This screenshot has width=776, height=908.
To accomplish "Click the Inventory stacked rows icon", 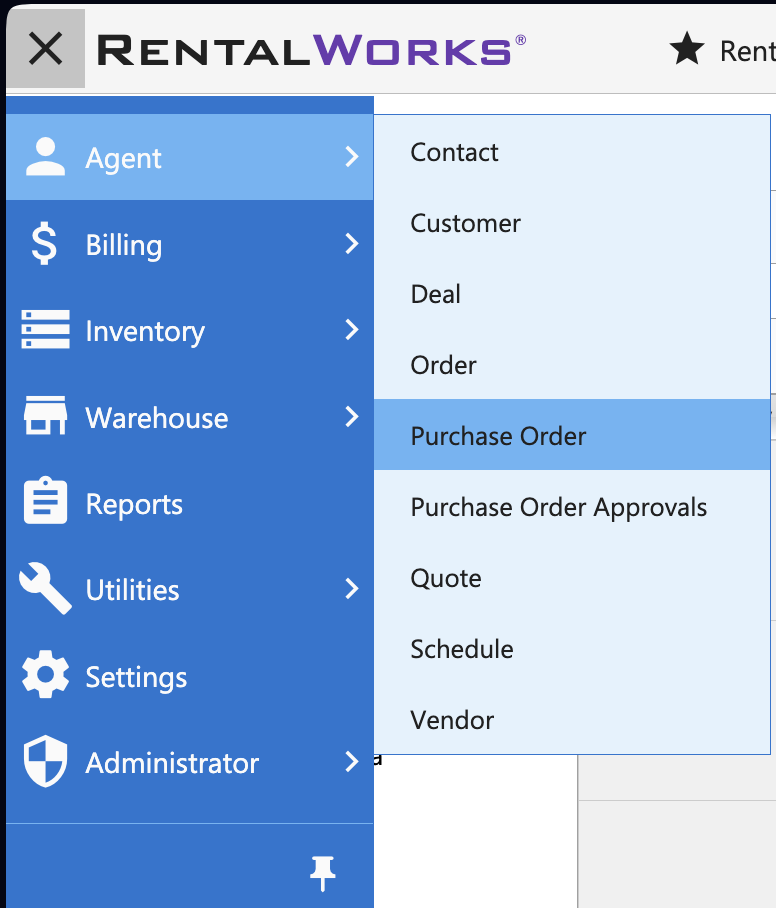I will pyautogui.click(x=46, y=329).
